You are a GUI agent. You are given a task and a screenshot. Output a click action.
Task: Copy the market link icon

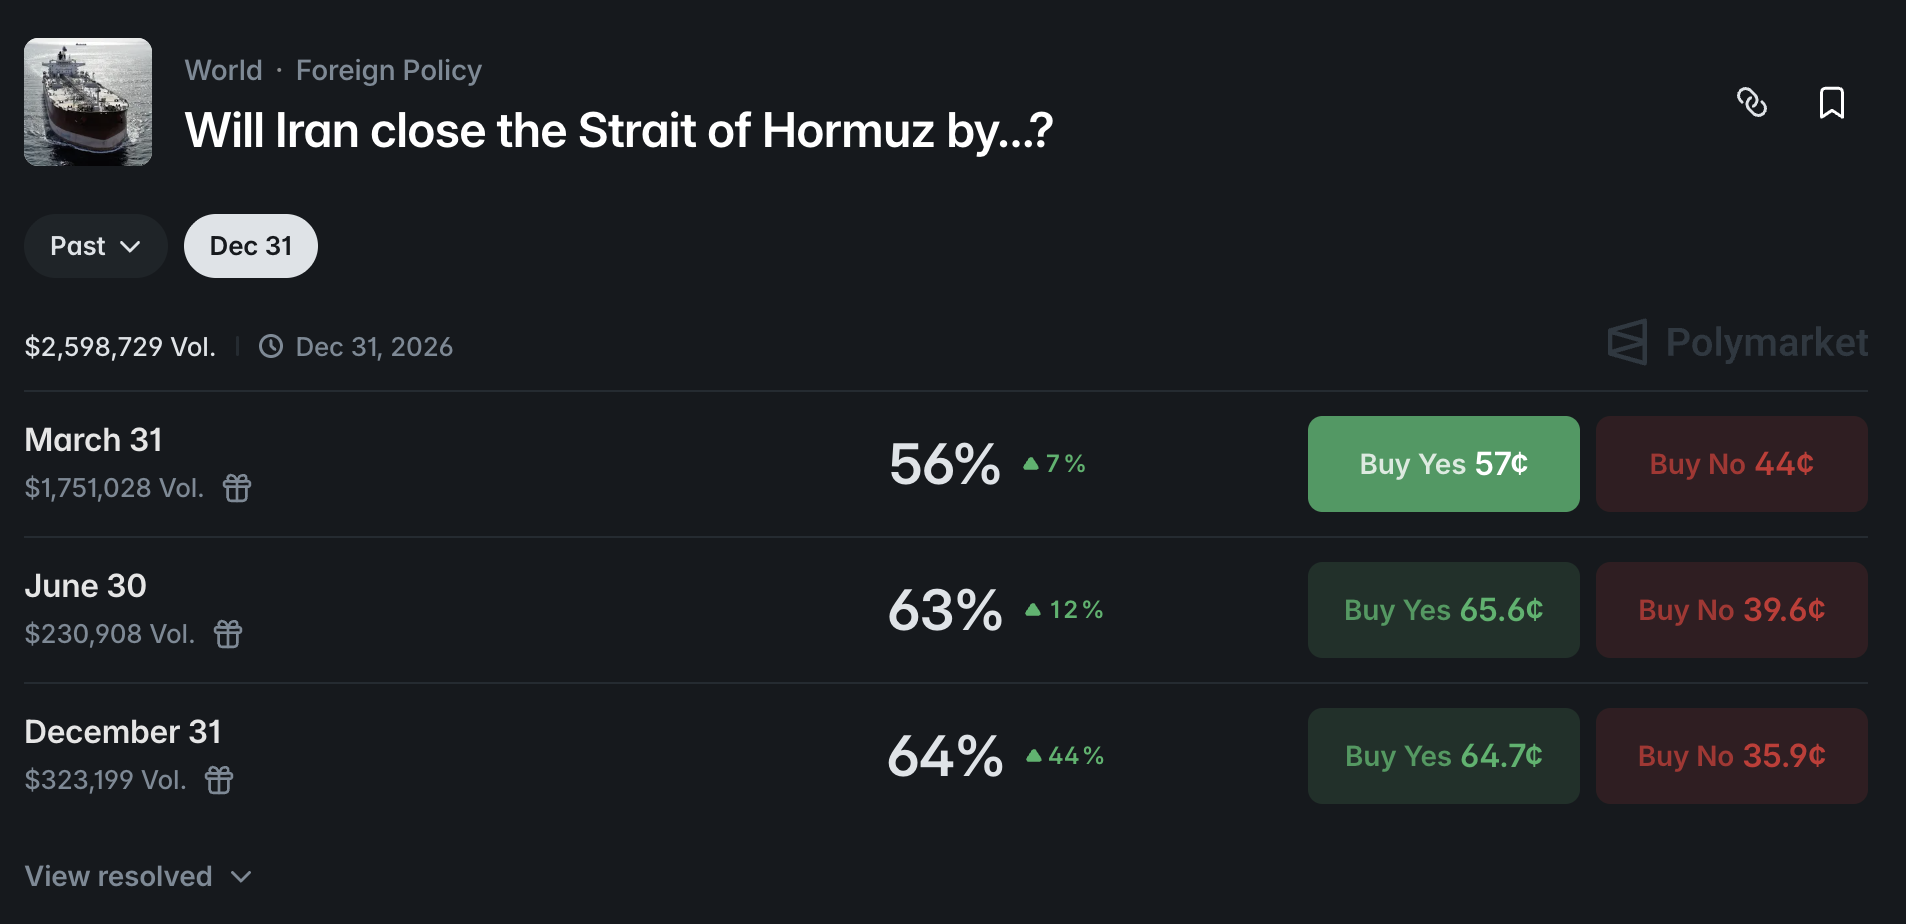click(1752, 102)
